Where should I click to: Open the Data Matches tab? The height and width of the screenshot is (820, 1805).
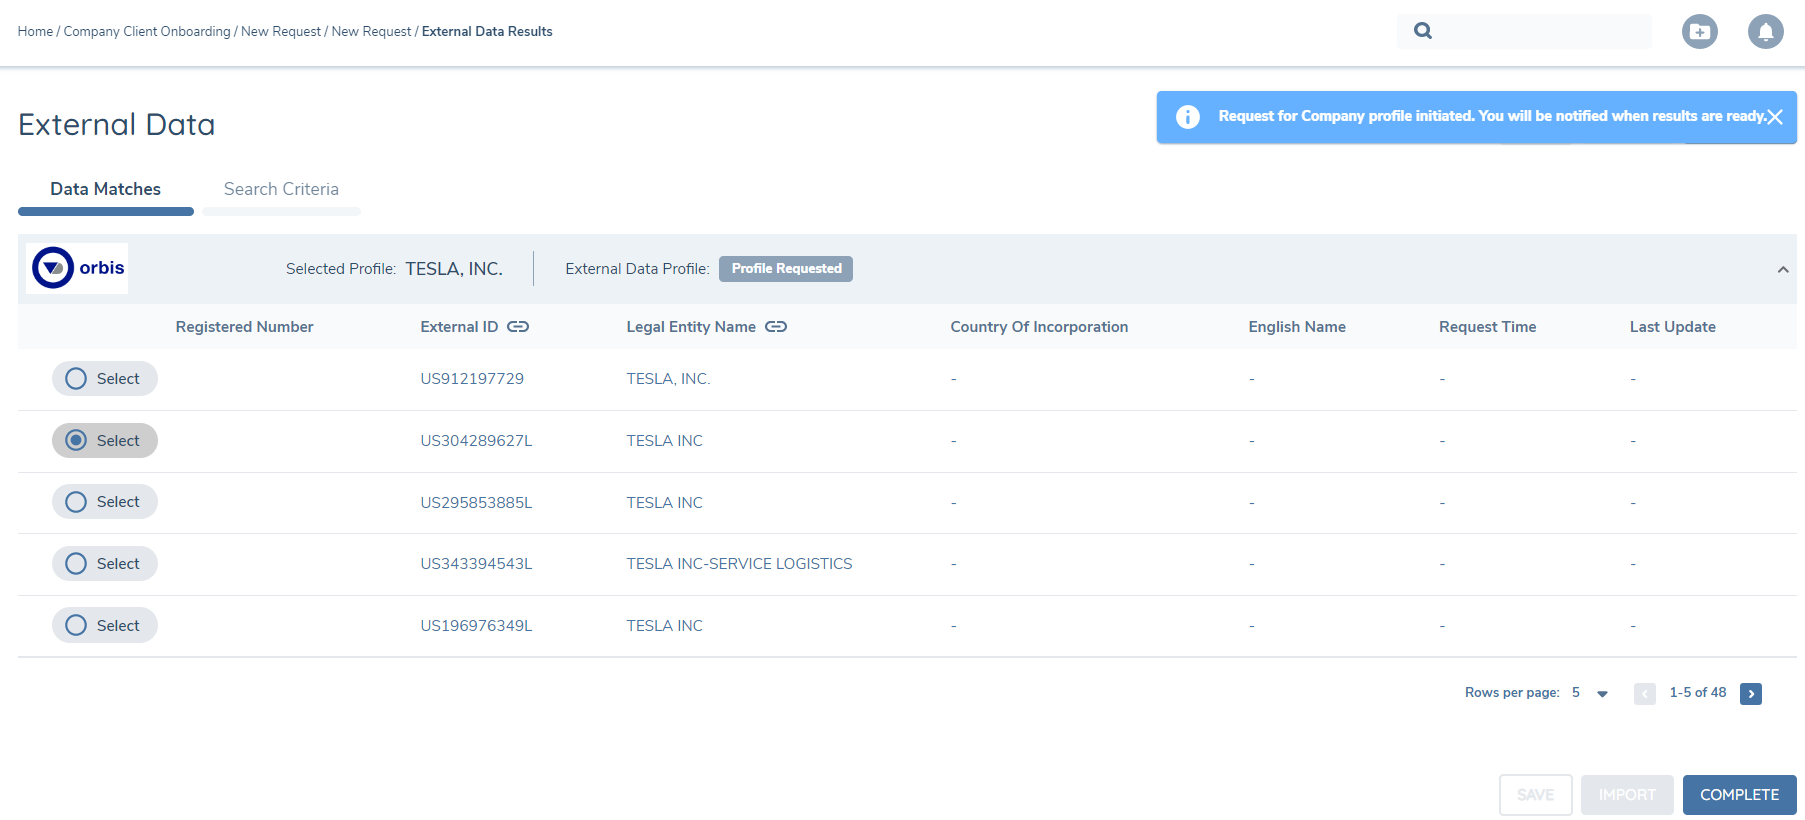105,189
